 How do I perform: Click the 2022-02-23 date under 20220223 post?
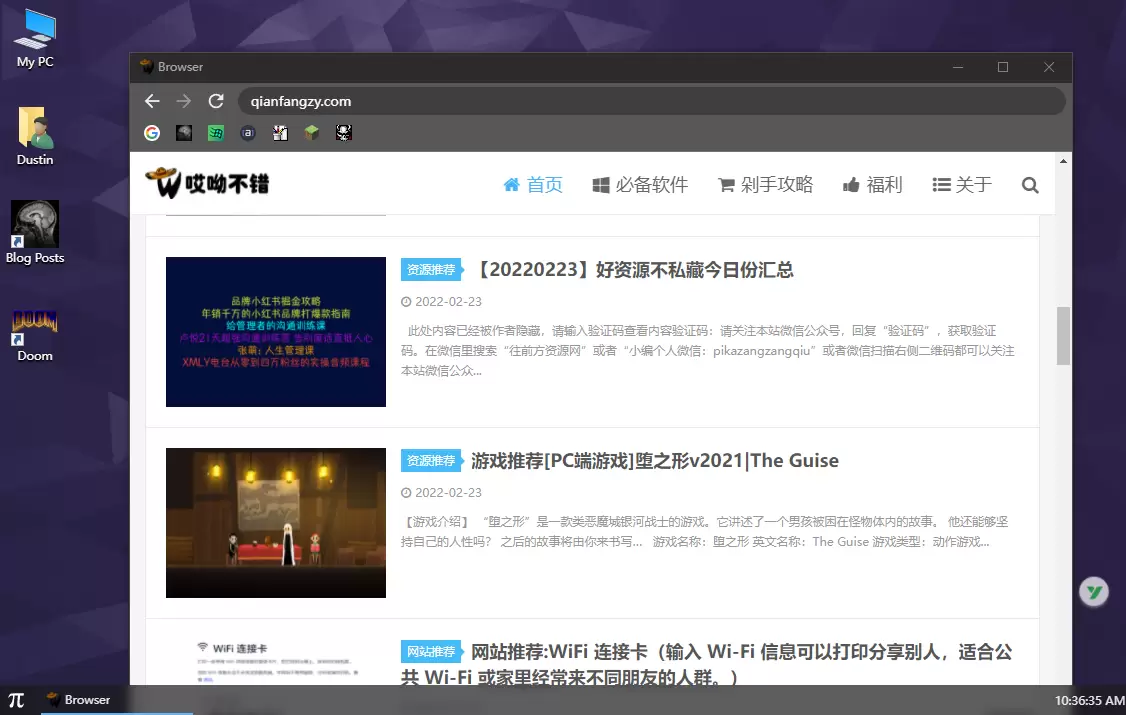442,302
